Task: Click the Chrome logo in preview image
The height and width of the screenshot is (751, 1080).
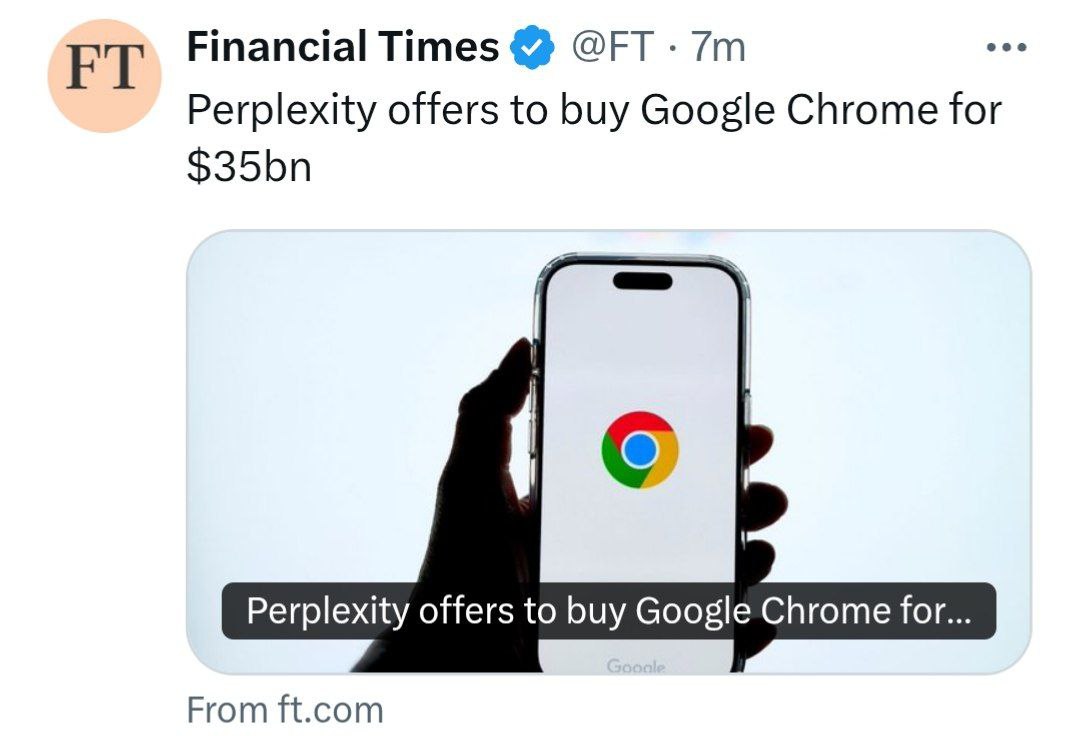Action: [x=640, y=450]
